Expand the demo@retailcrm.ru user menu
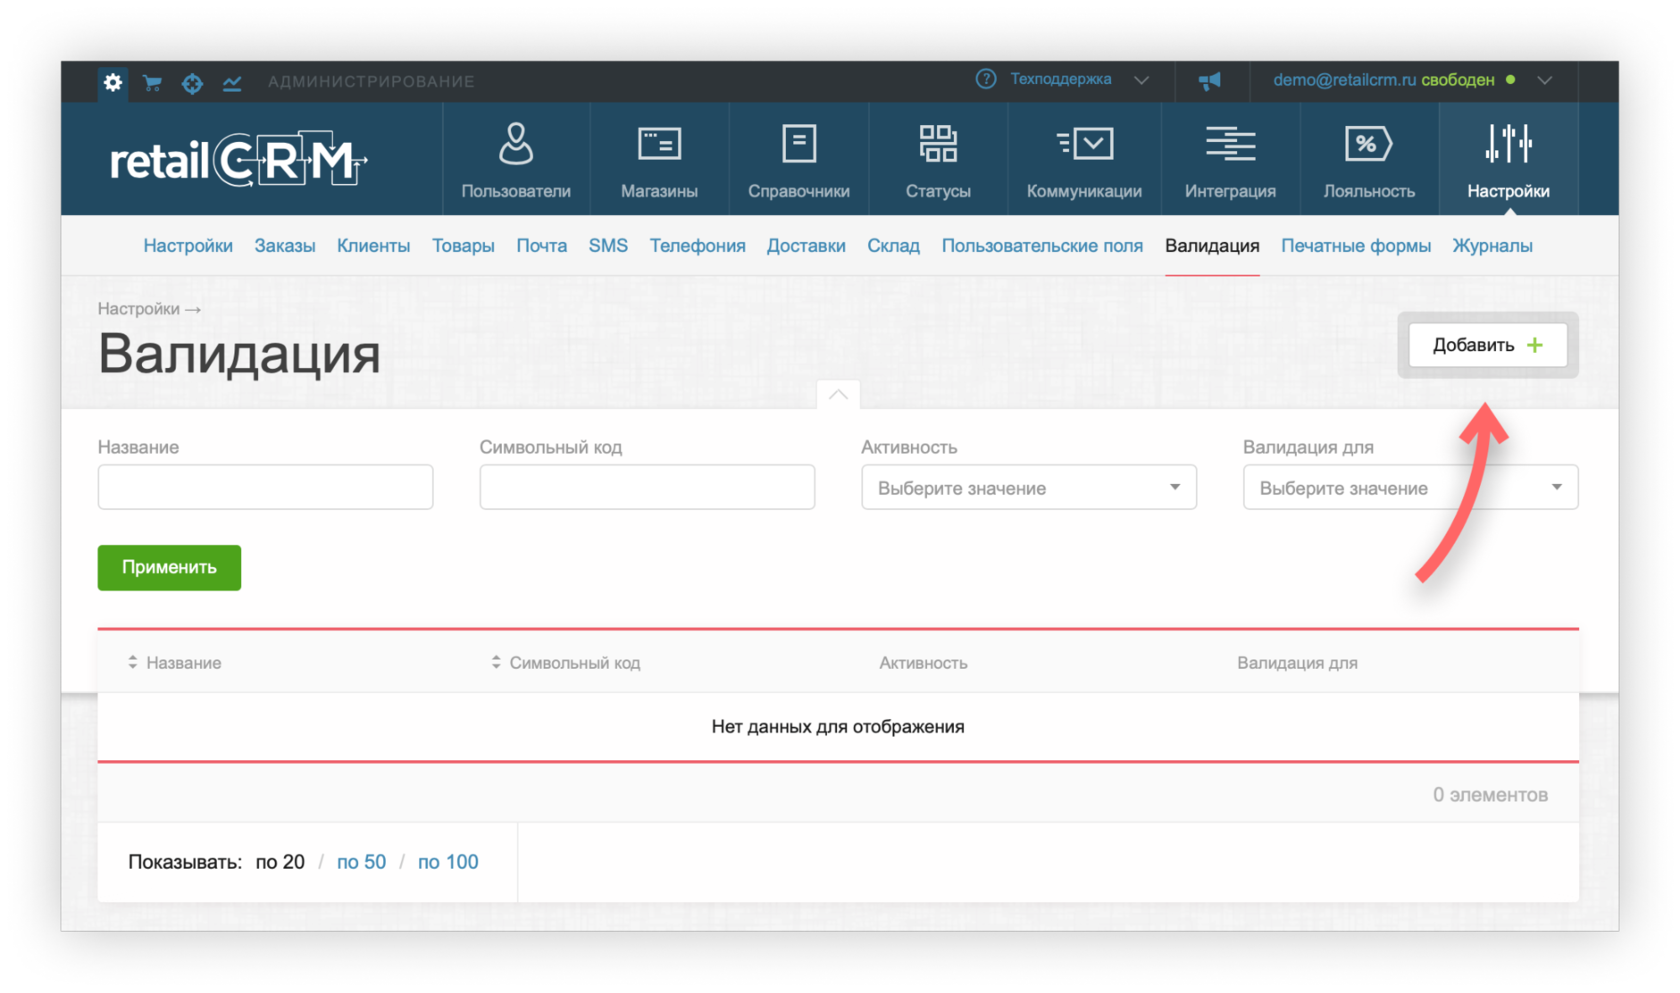Screen dimensions: 1680x993 (x=1545, y=80)
